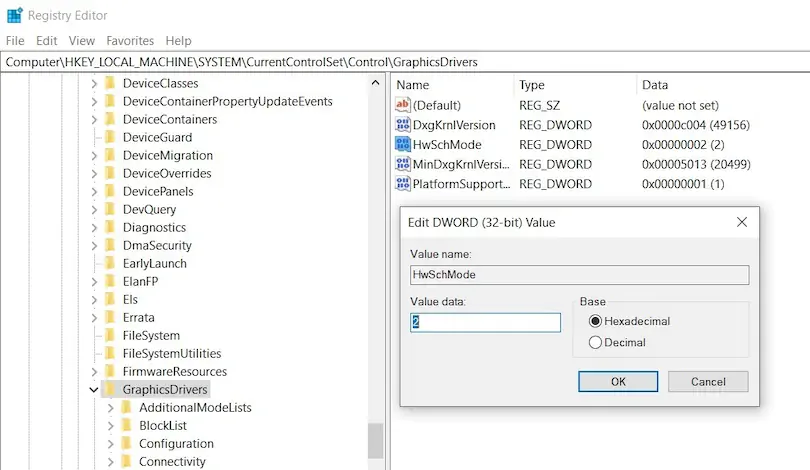The height and width of the screenshot is (470, 810).
Task: Click the PlatformSupport... DWORD icon
Action: [402, 183]
